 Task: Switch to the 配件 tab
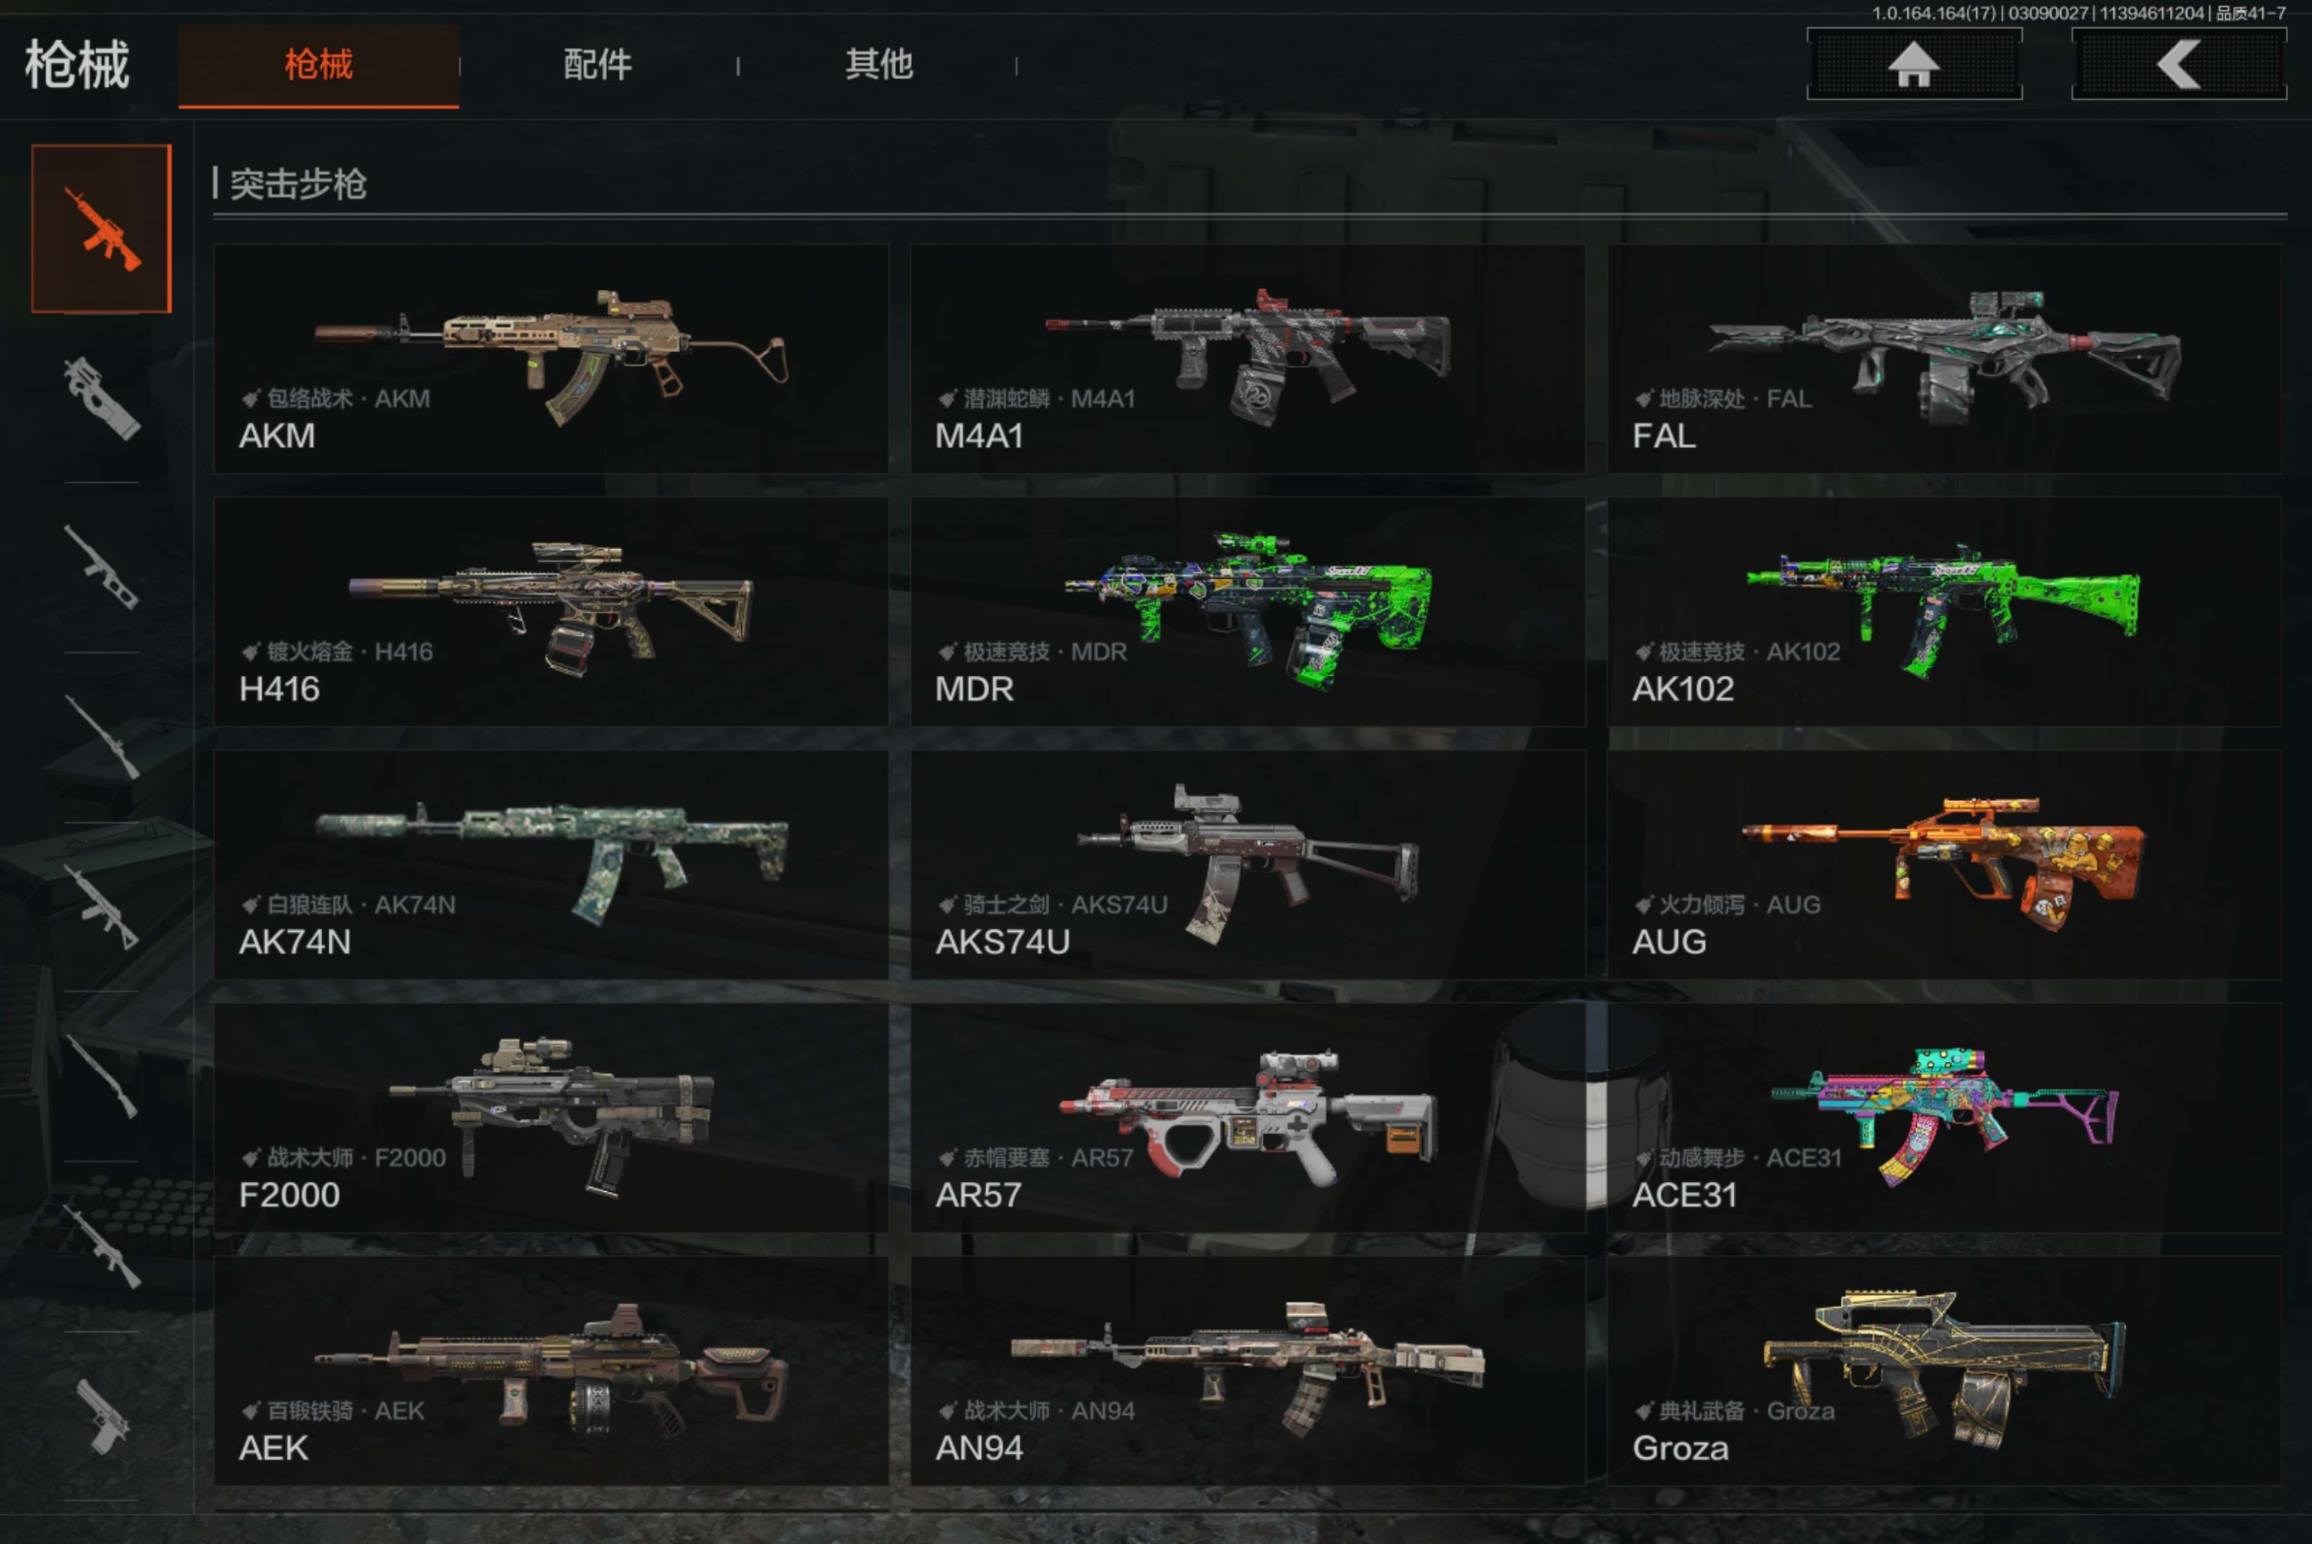598,65
